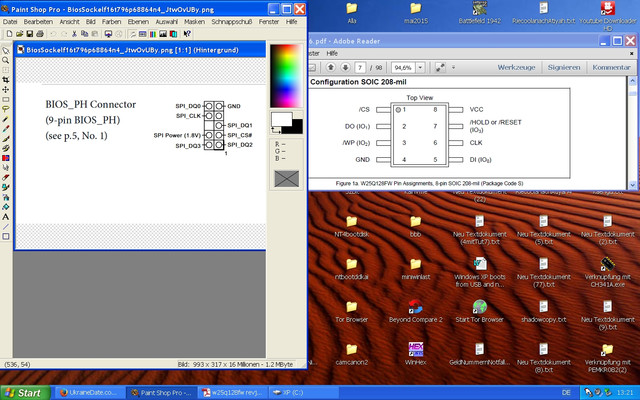Go to next page in Adobe Reader
The height and width of the screenshot is (400, 640).
pyautogui.click(x=345, y=67)
